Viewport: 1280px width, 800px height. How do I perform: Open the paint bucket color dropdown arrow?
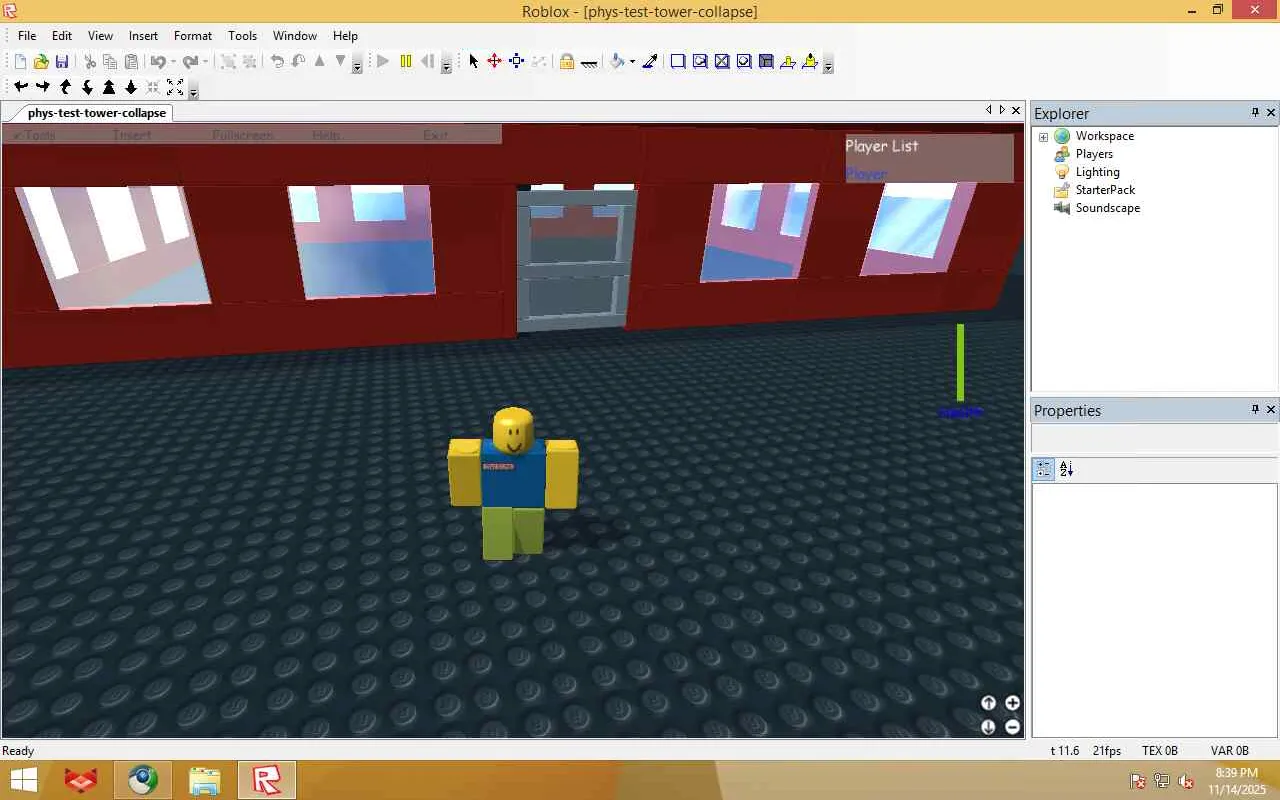(x=632, y=62)
